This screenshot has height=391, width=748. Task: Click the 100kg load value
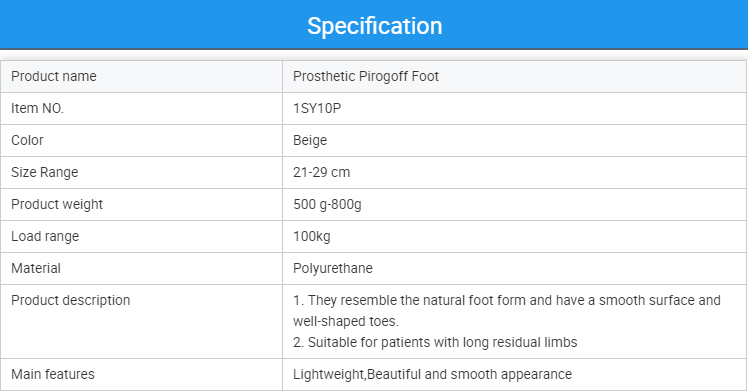pyautogui.click(x=312, y=237)
